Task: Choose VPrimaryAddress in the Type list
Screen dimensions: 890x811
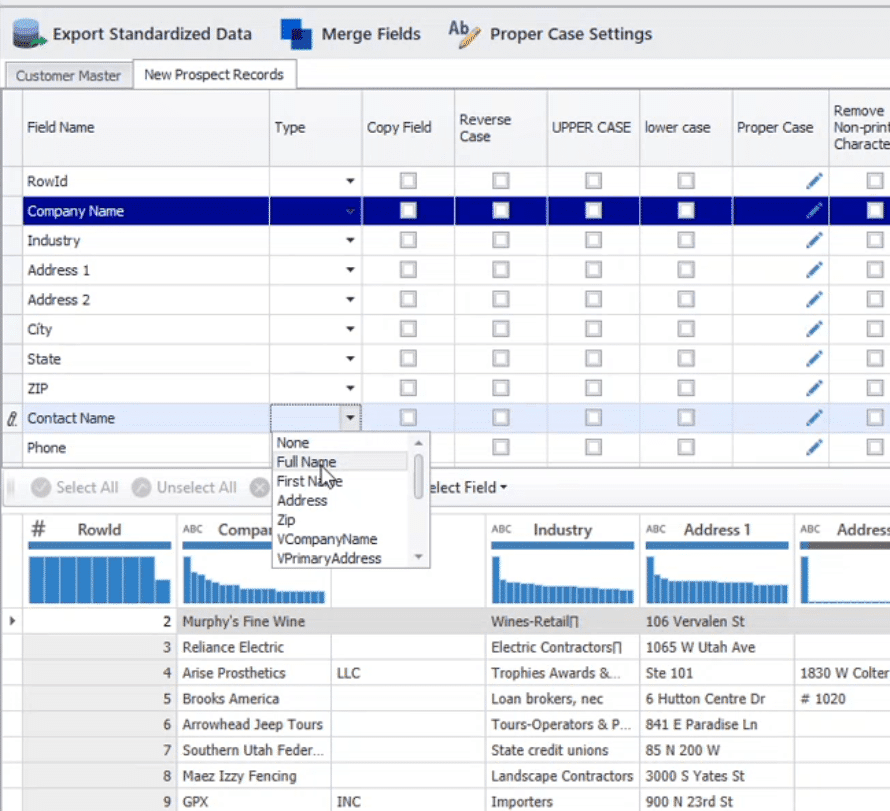Action: click(329, 558)
